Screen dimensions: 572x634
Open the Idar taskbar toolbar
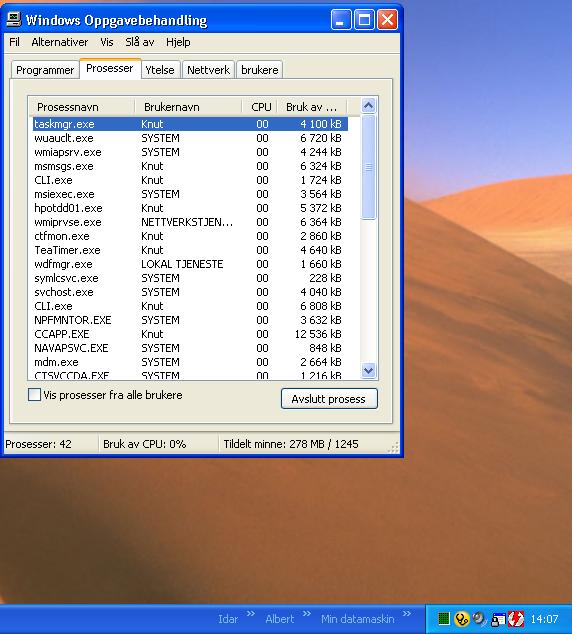coord(228,619)
